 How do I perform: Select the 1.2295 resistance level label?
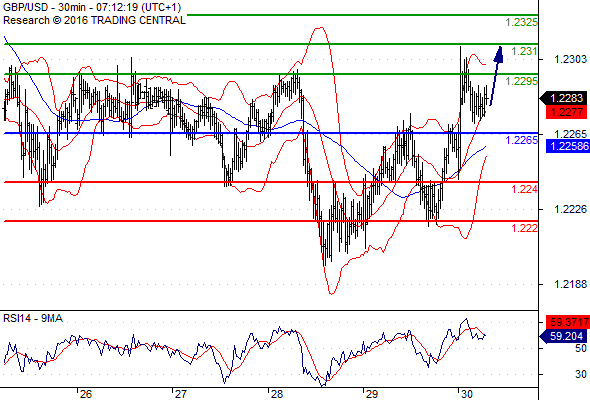pos(521,81)
